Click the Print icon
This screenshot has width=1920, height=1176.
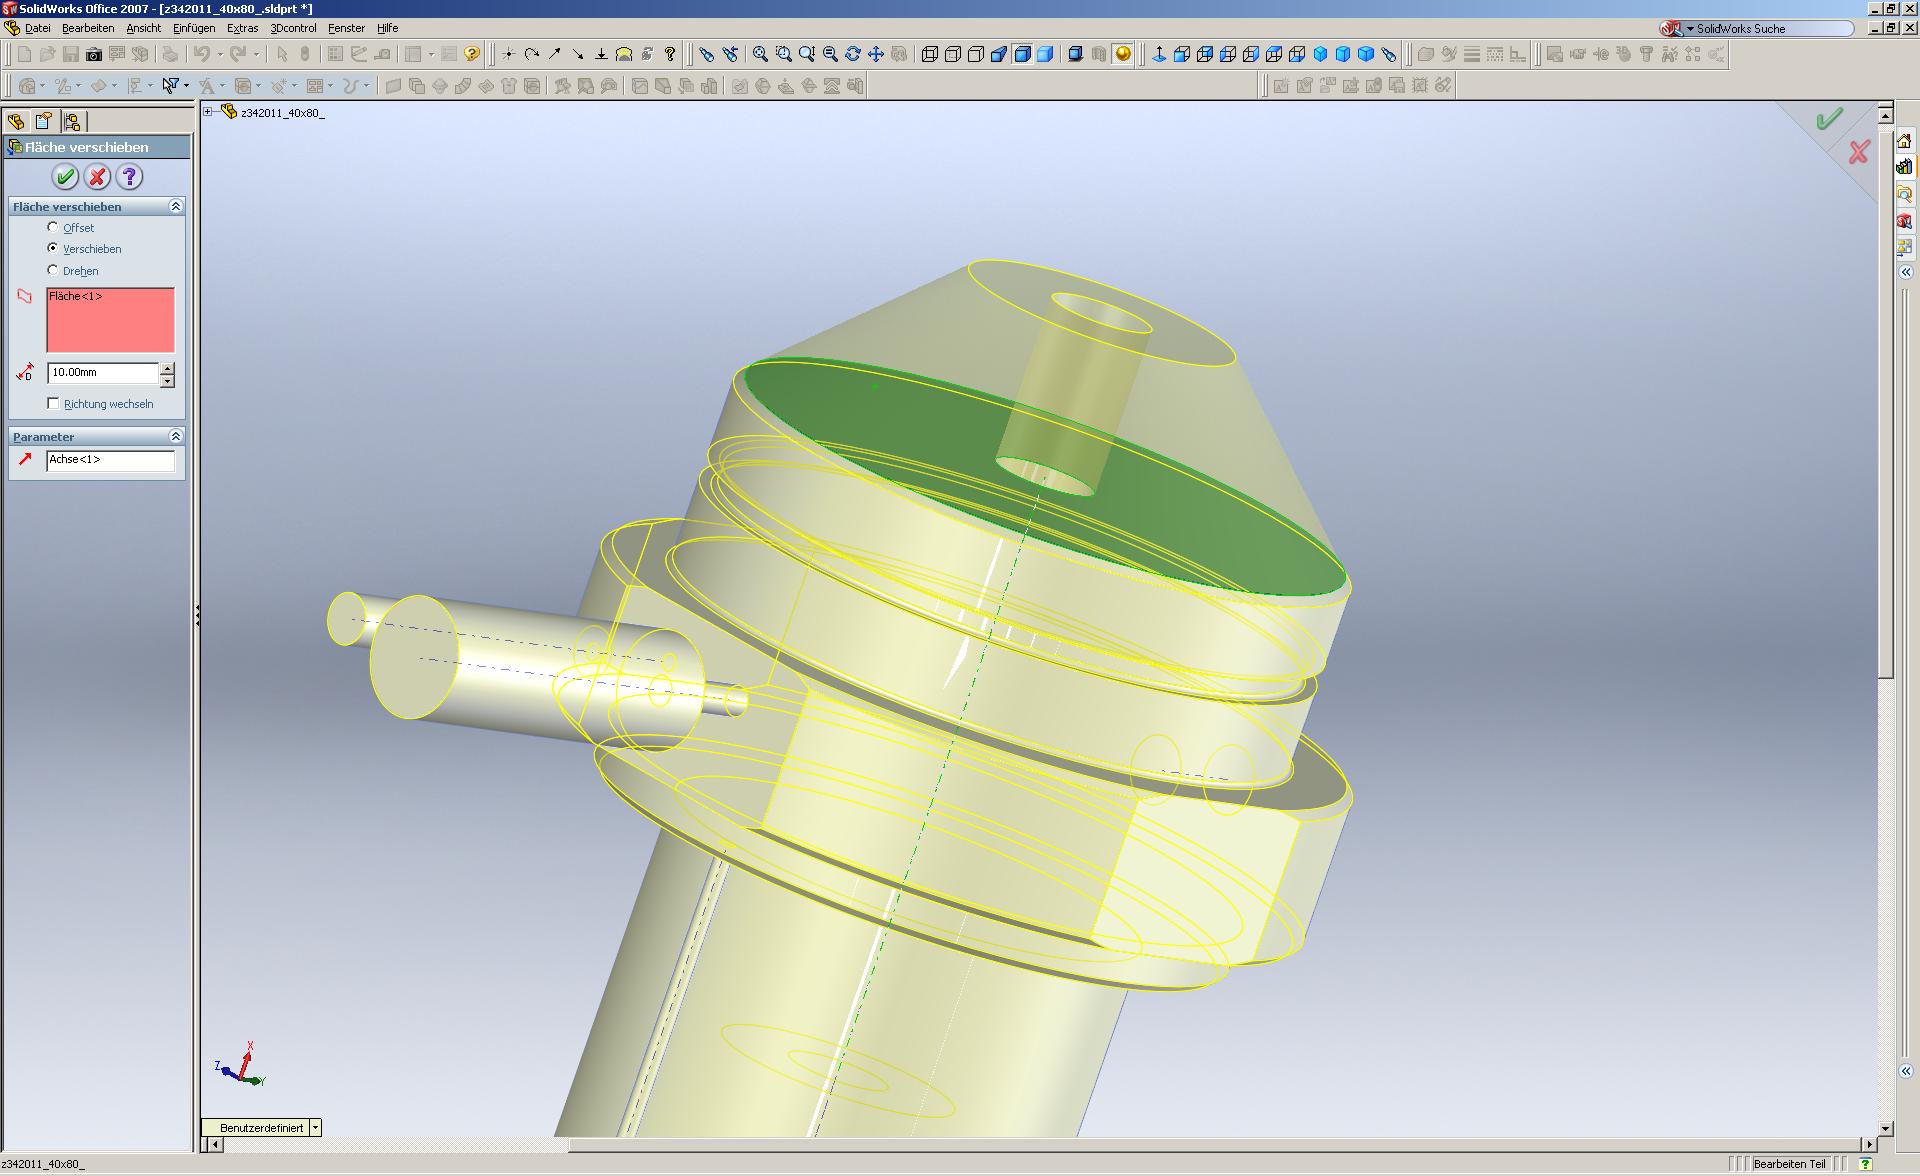tap(170, 54)
